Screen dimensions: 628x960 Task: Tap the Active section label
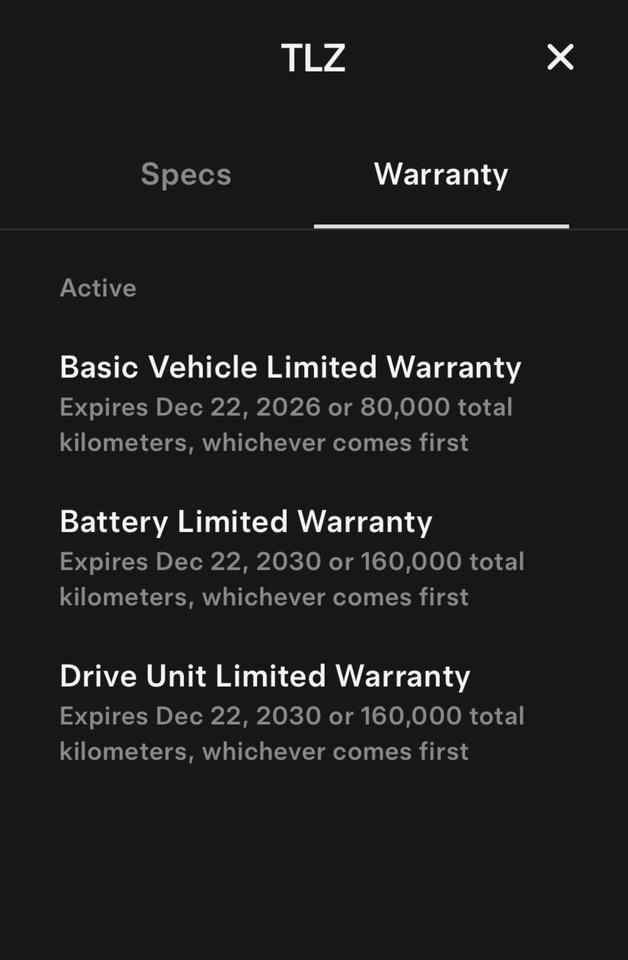(x=98, y=288)
